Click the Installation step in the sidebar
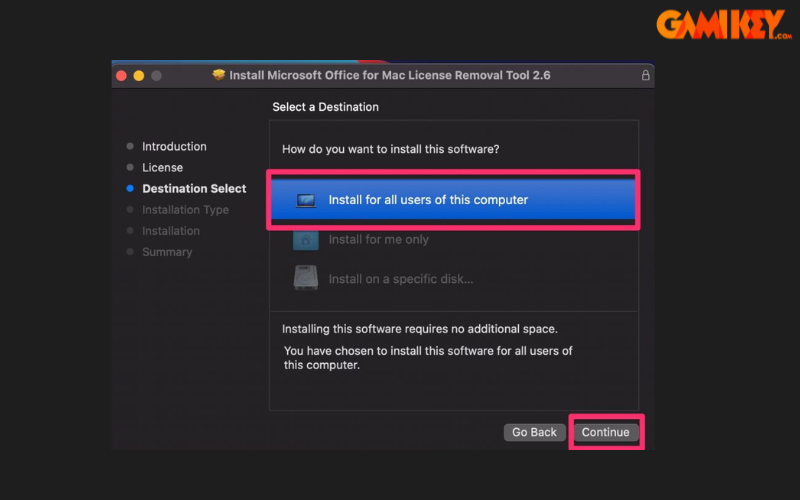The height and width of the screenshot is (500, 800). tap(171, 231)
